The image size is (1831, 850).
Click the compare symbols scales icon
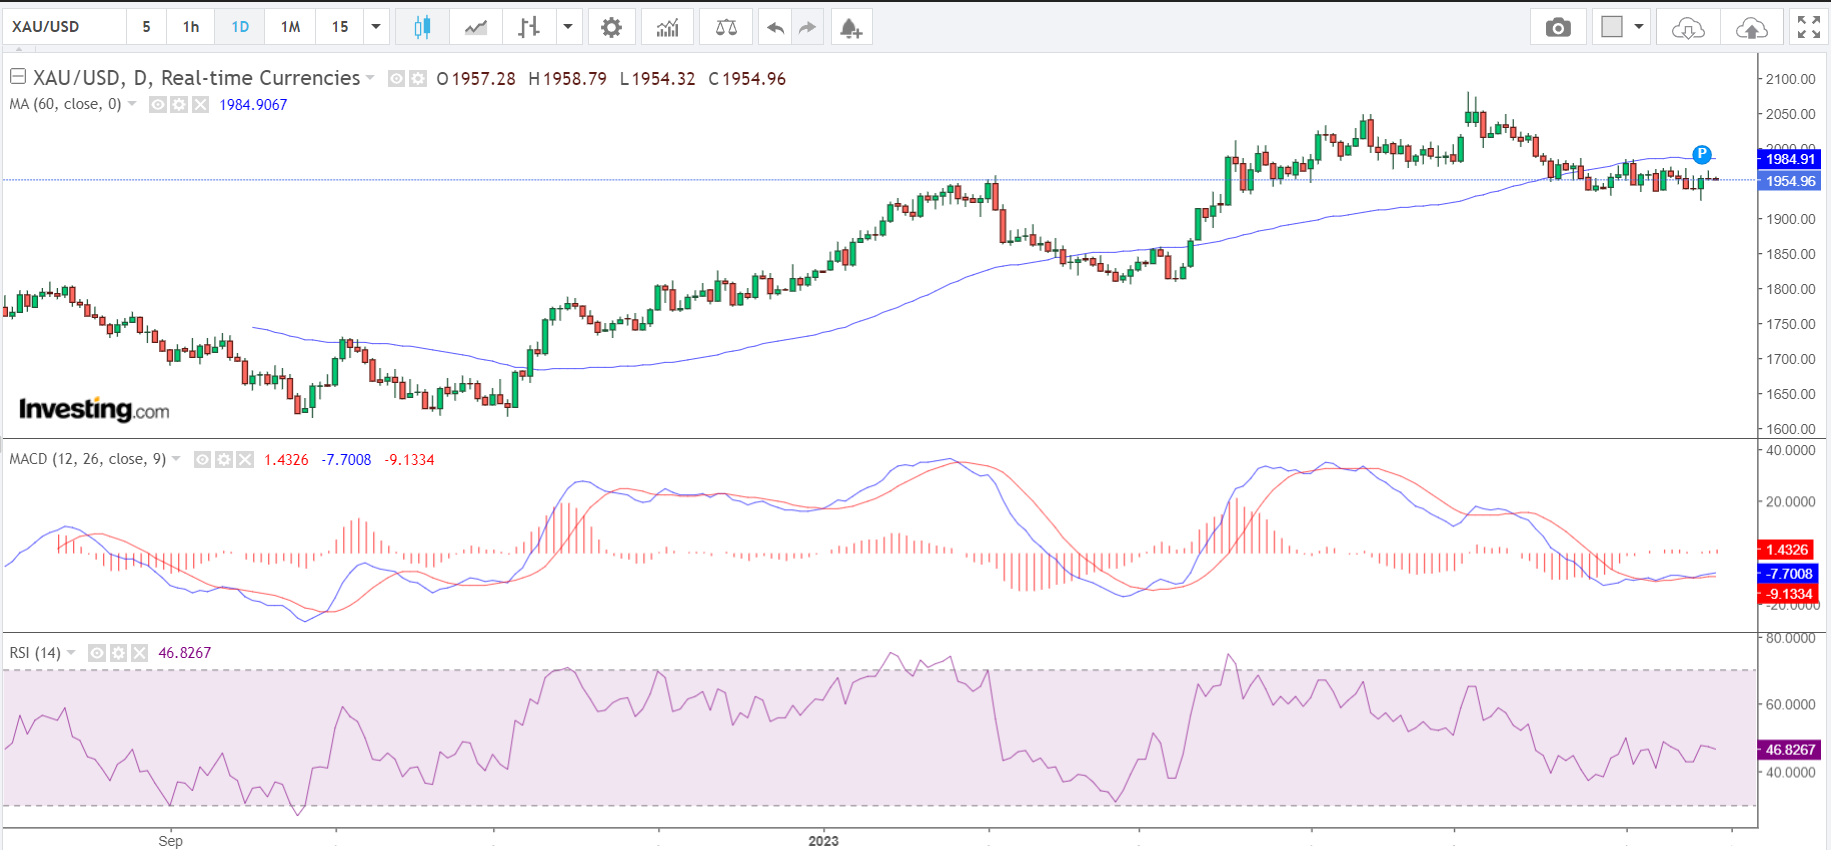pos(726,27)
